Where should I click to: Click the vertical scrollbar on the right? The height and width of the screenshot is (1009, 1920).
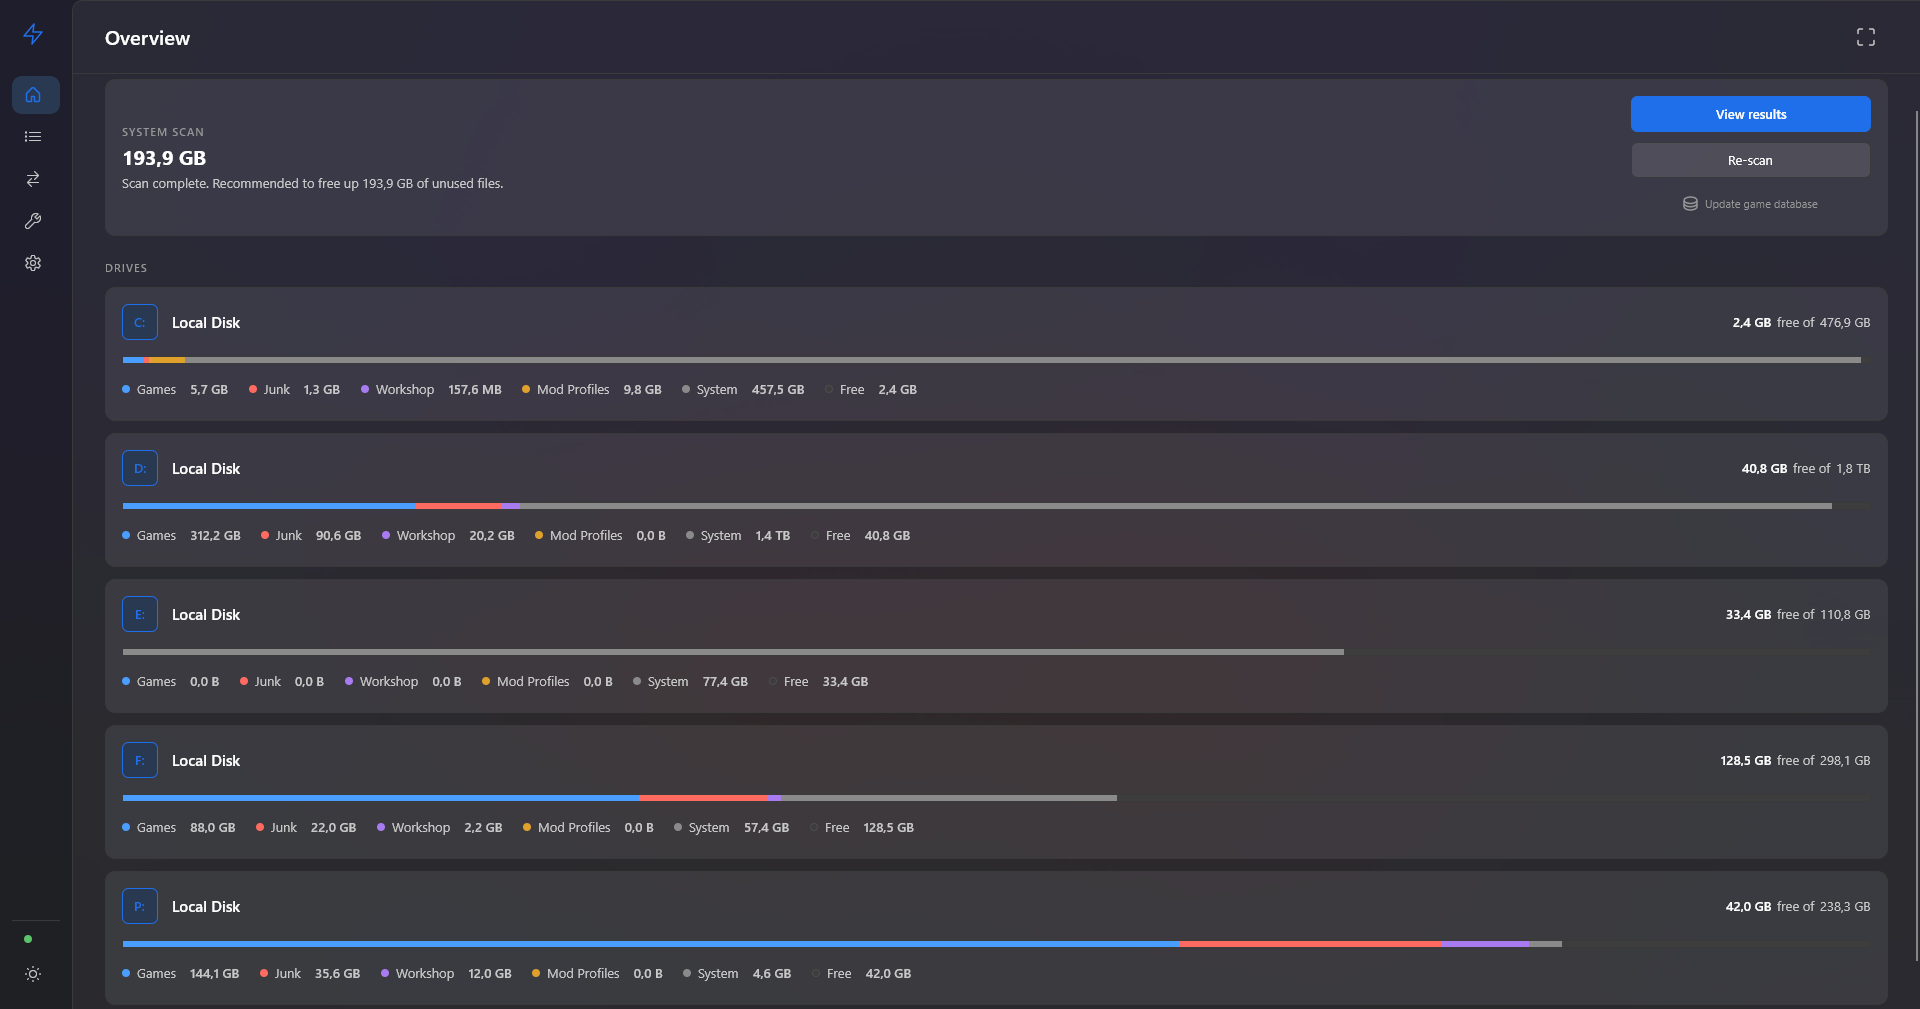(1916, 535)
